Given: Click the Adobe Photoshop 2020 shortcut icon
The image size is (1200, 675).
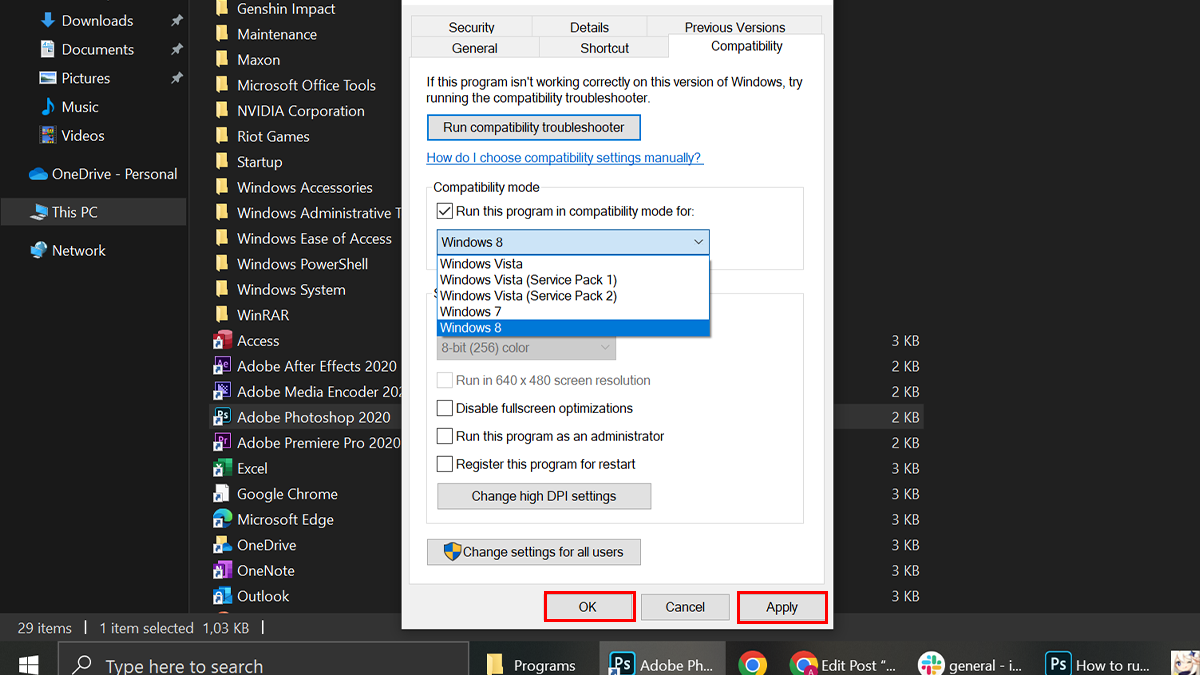Looking at the screenshot, I should [x=222, y=417].
